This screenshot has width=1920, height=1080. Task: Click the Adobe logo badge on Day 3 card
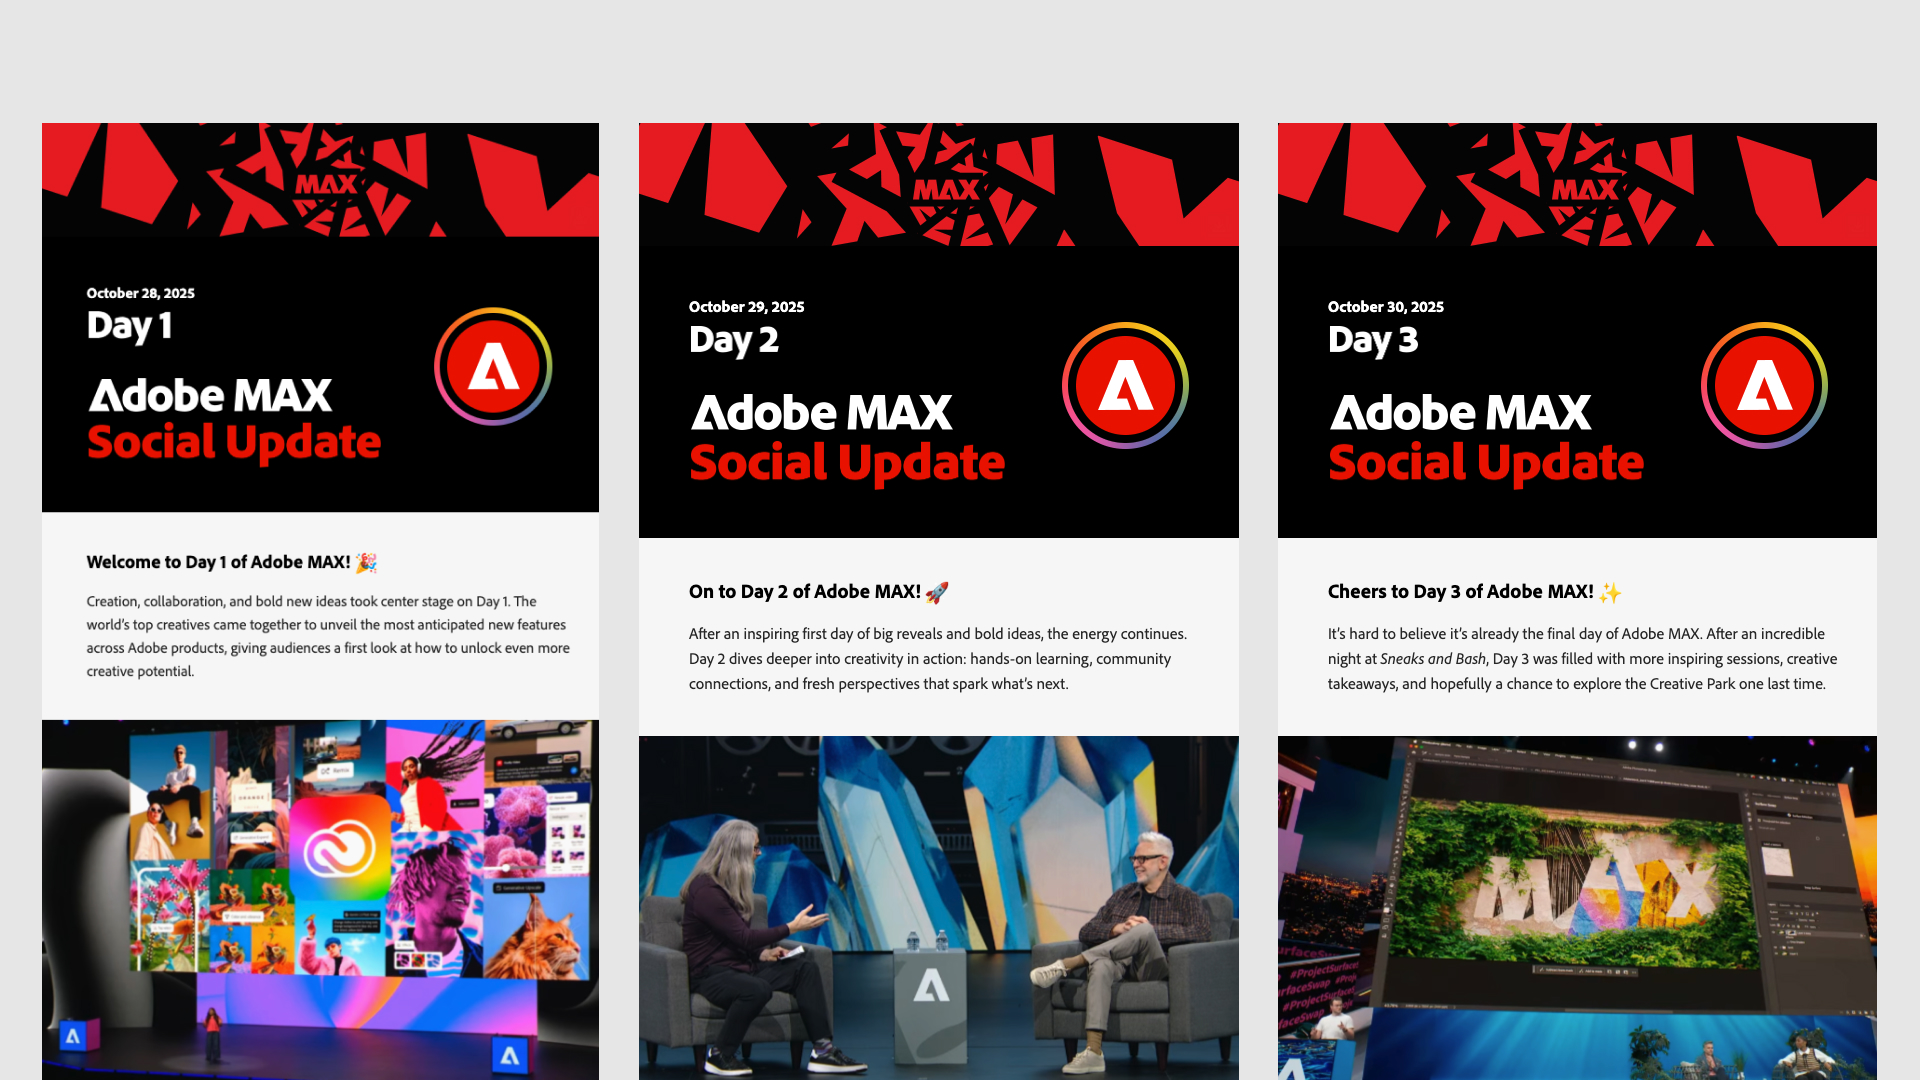pos(1764,385)
